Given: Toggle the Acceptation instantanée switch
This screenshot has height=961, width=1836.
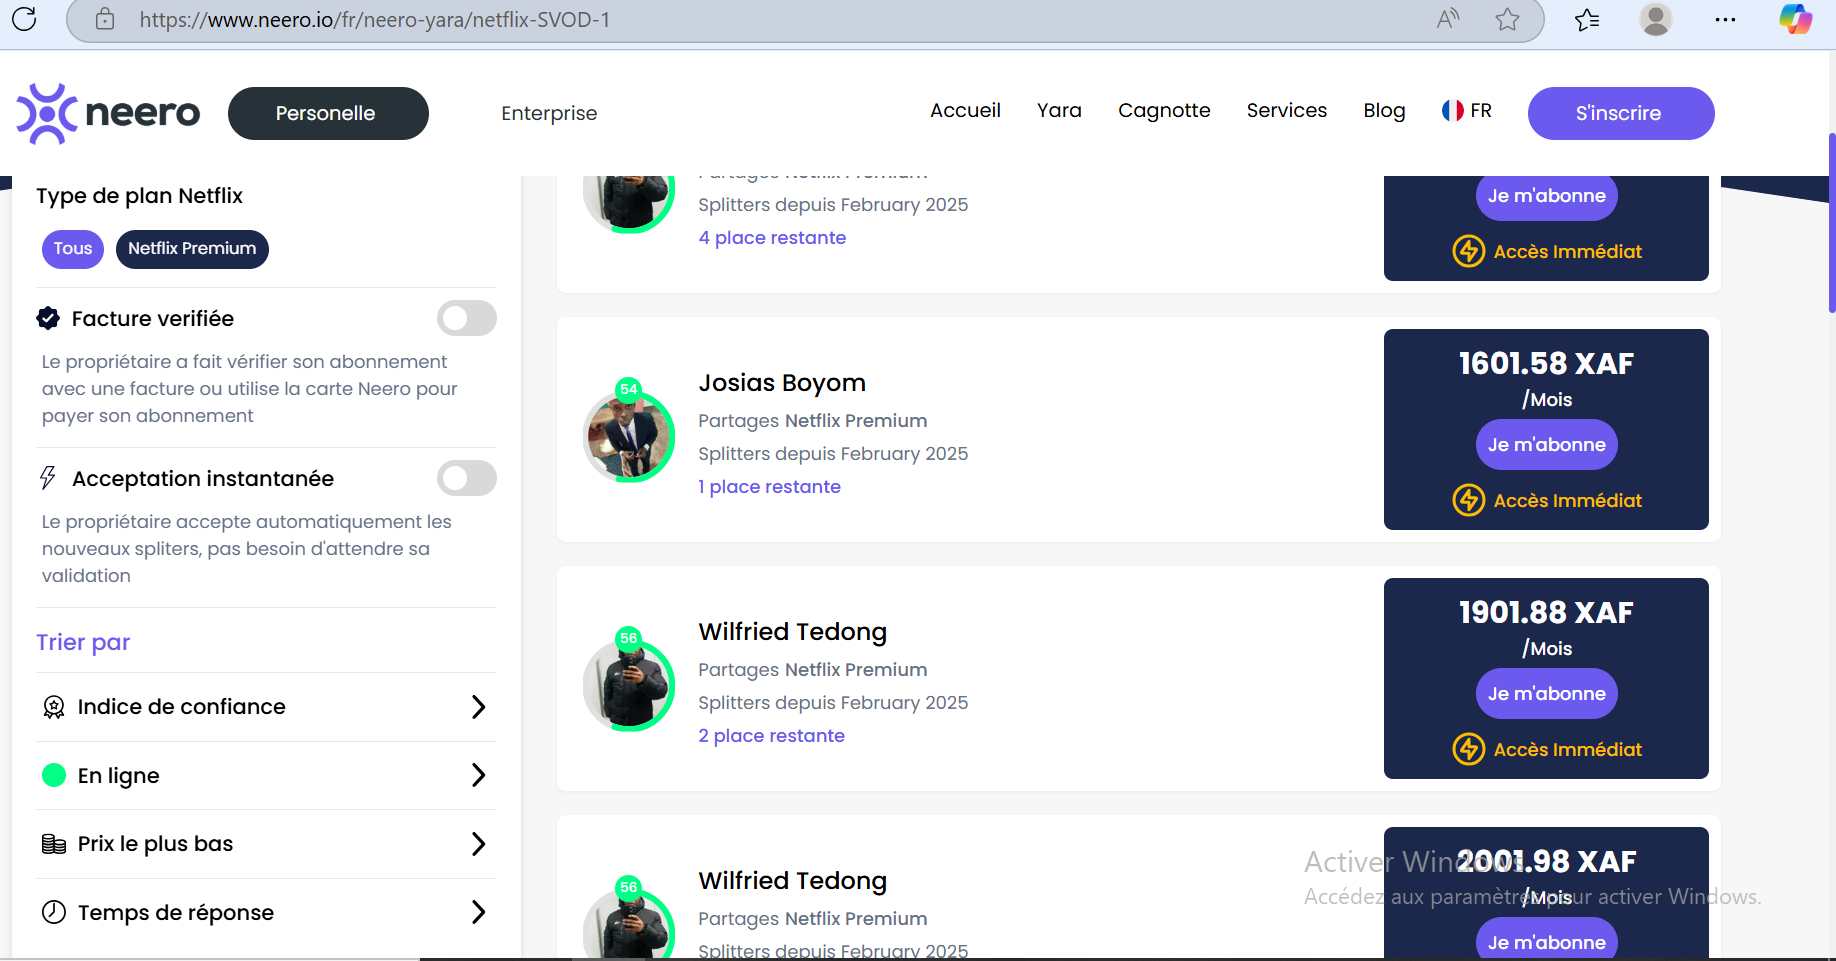Looking at the screenshot, I should (467, 478).
